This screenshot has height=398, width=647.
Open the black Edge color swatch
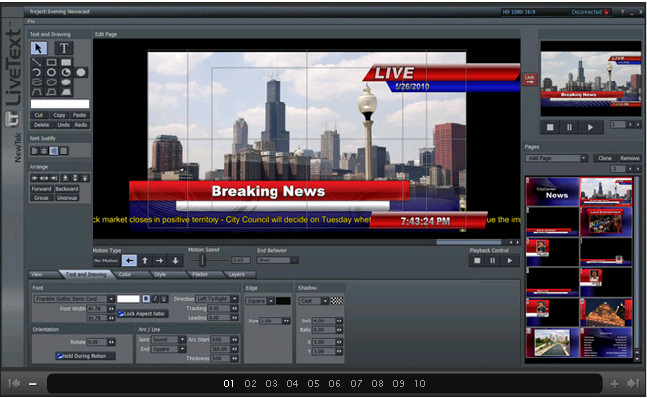283,301
